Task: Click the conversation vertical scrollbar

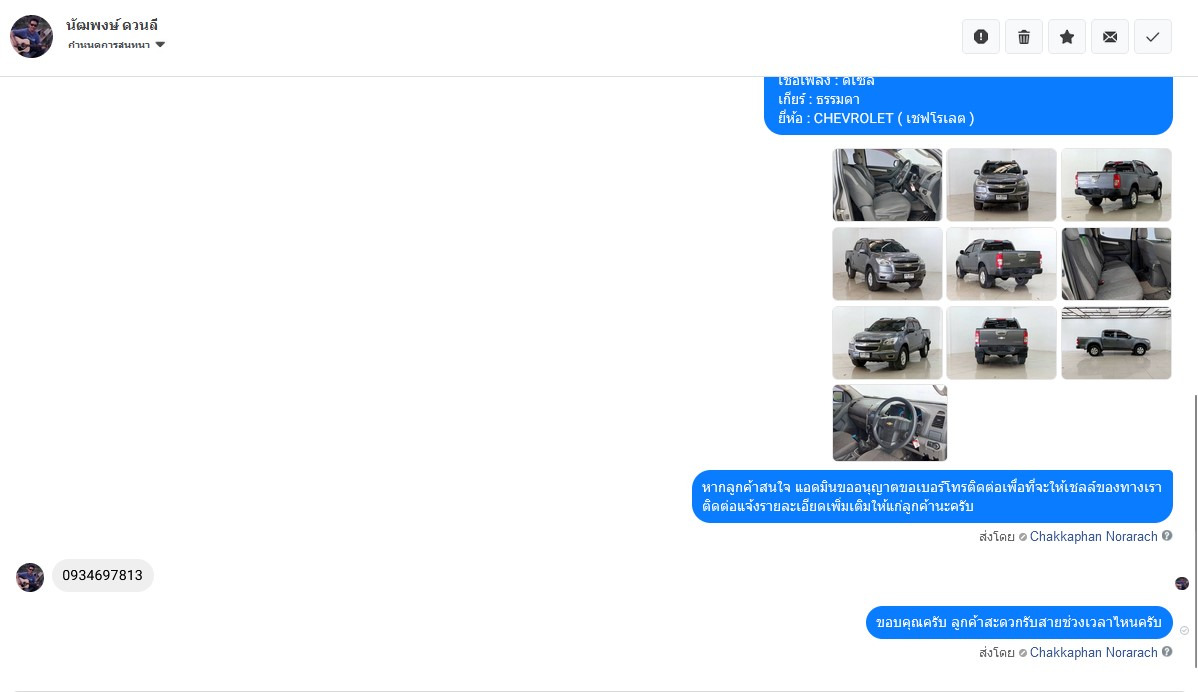Action: pyautogui.click(x=1195, y=531)
